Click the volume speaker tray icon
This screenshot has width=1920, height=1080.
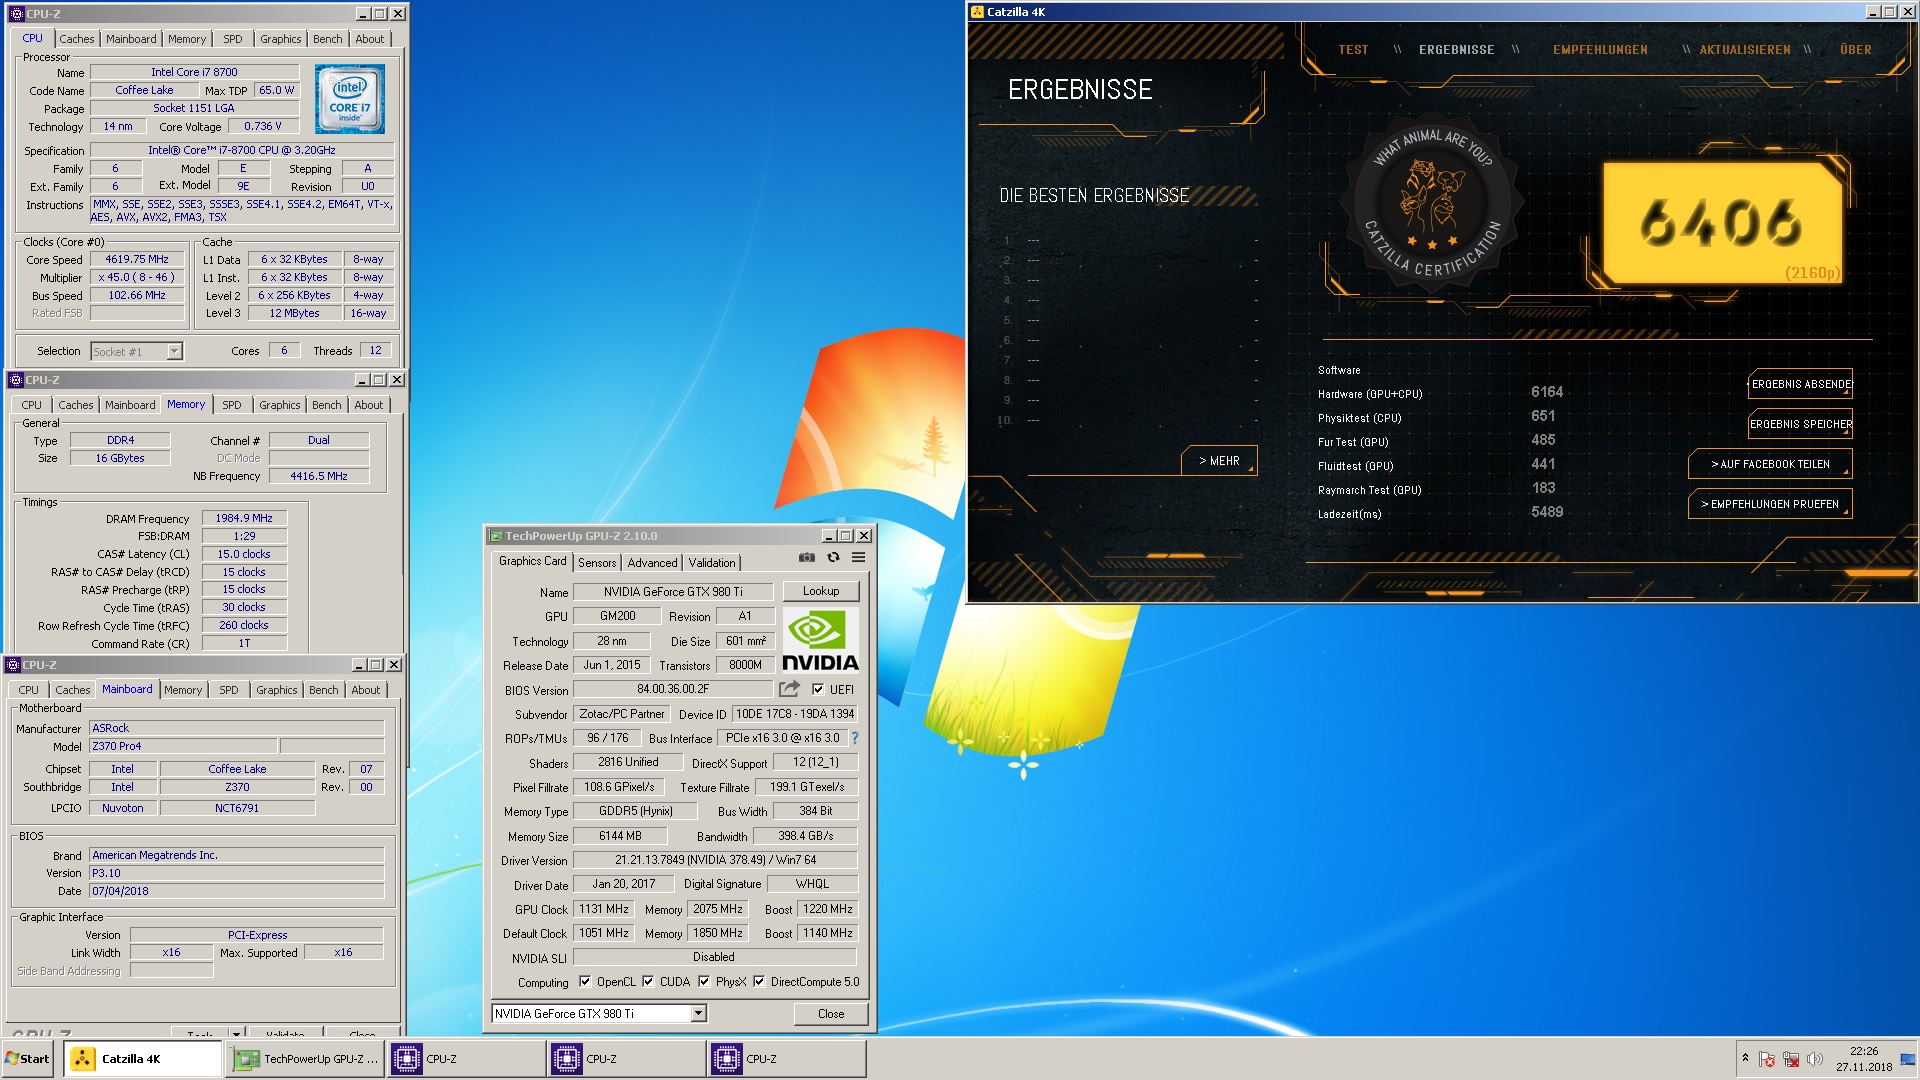point(1815,1059)
